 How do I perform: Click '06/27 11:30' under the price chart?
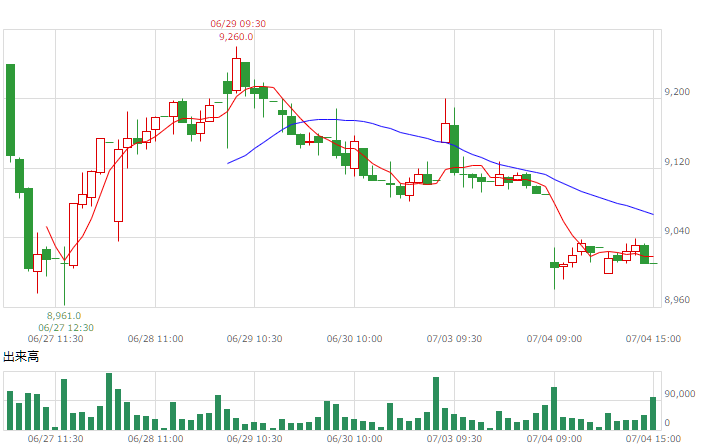(x=56, y=339)
